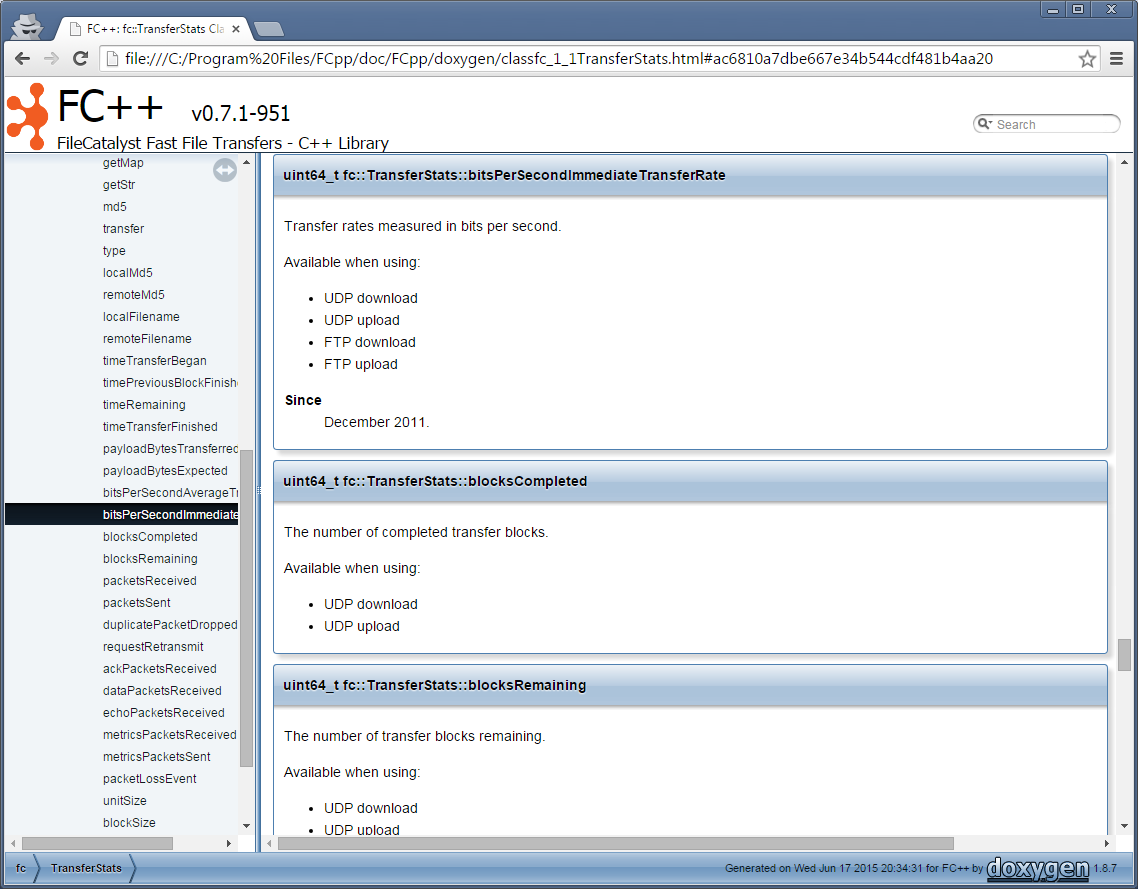Type in the doxygen Search box
The height and width of the screenshot is (889, 1138).
(1050, 124)
